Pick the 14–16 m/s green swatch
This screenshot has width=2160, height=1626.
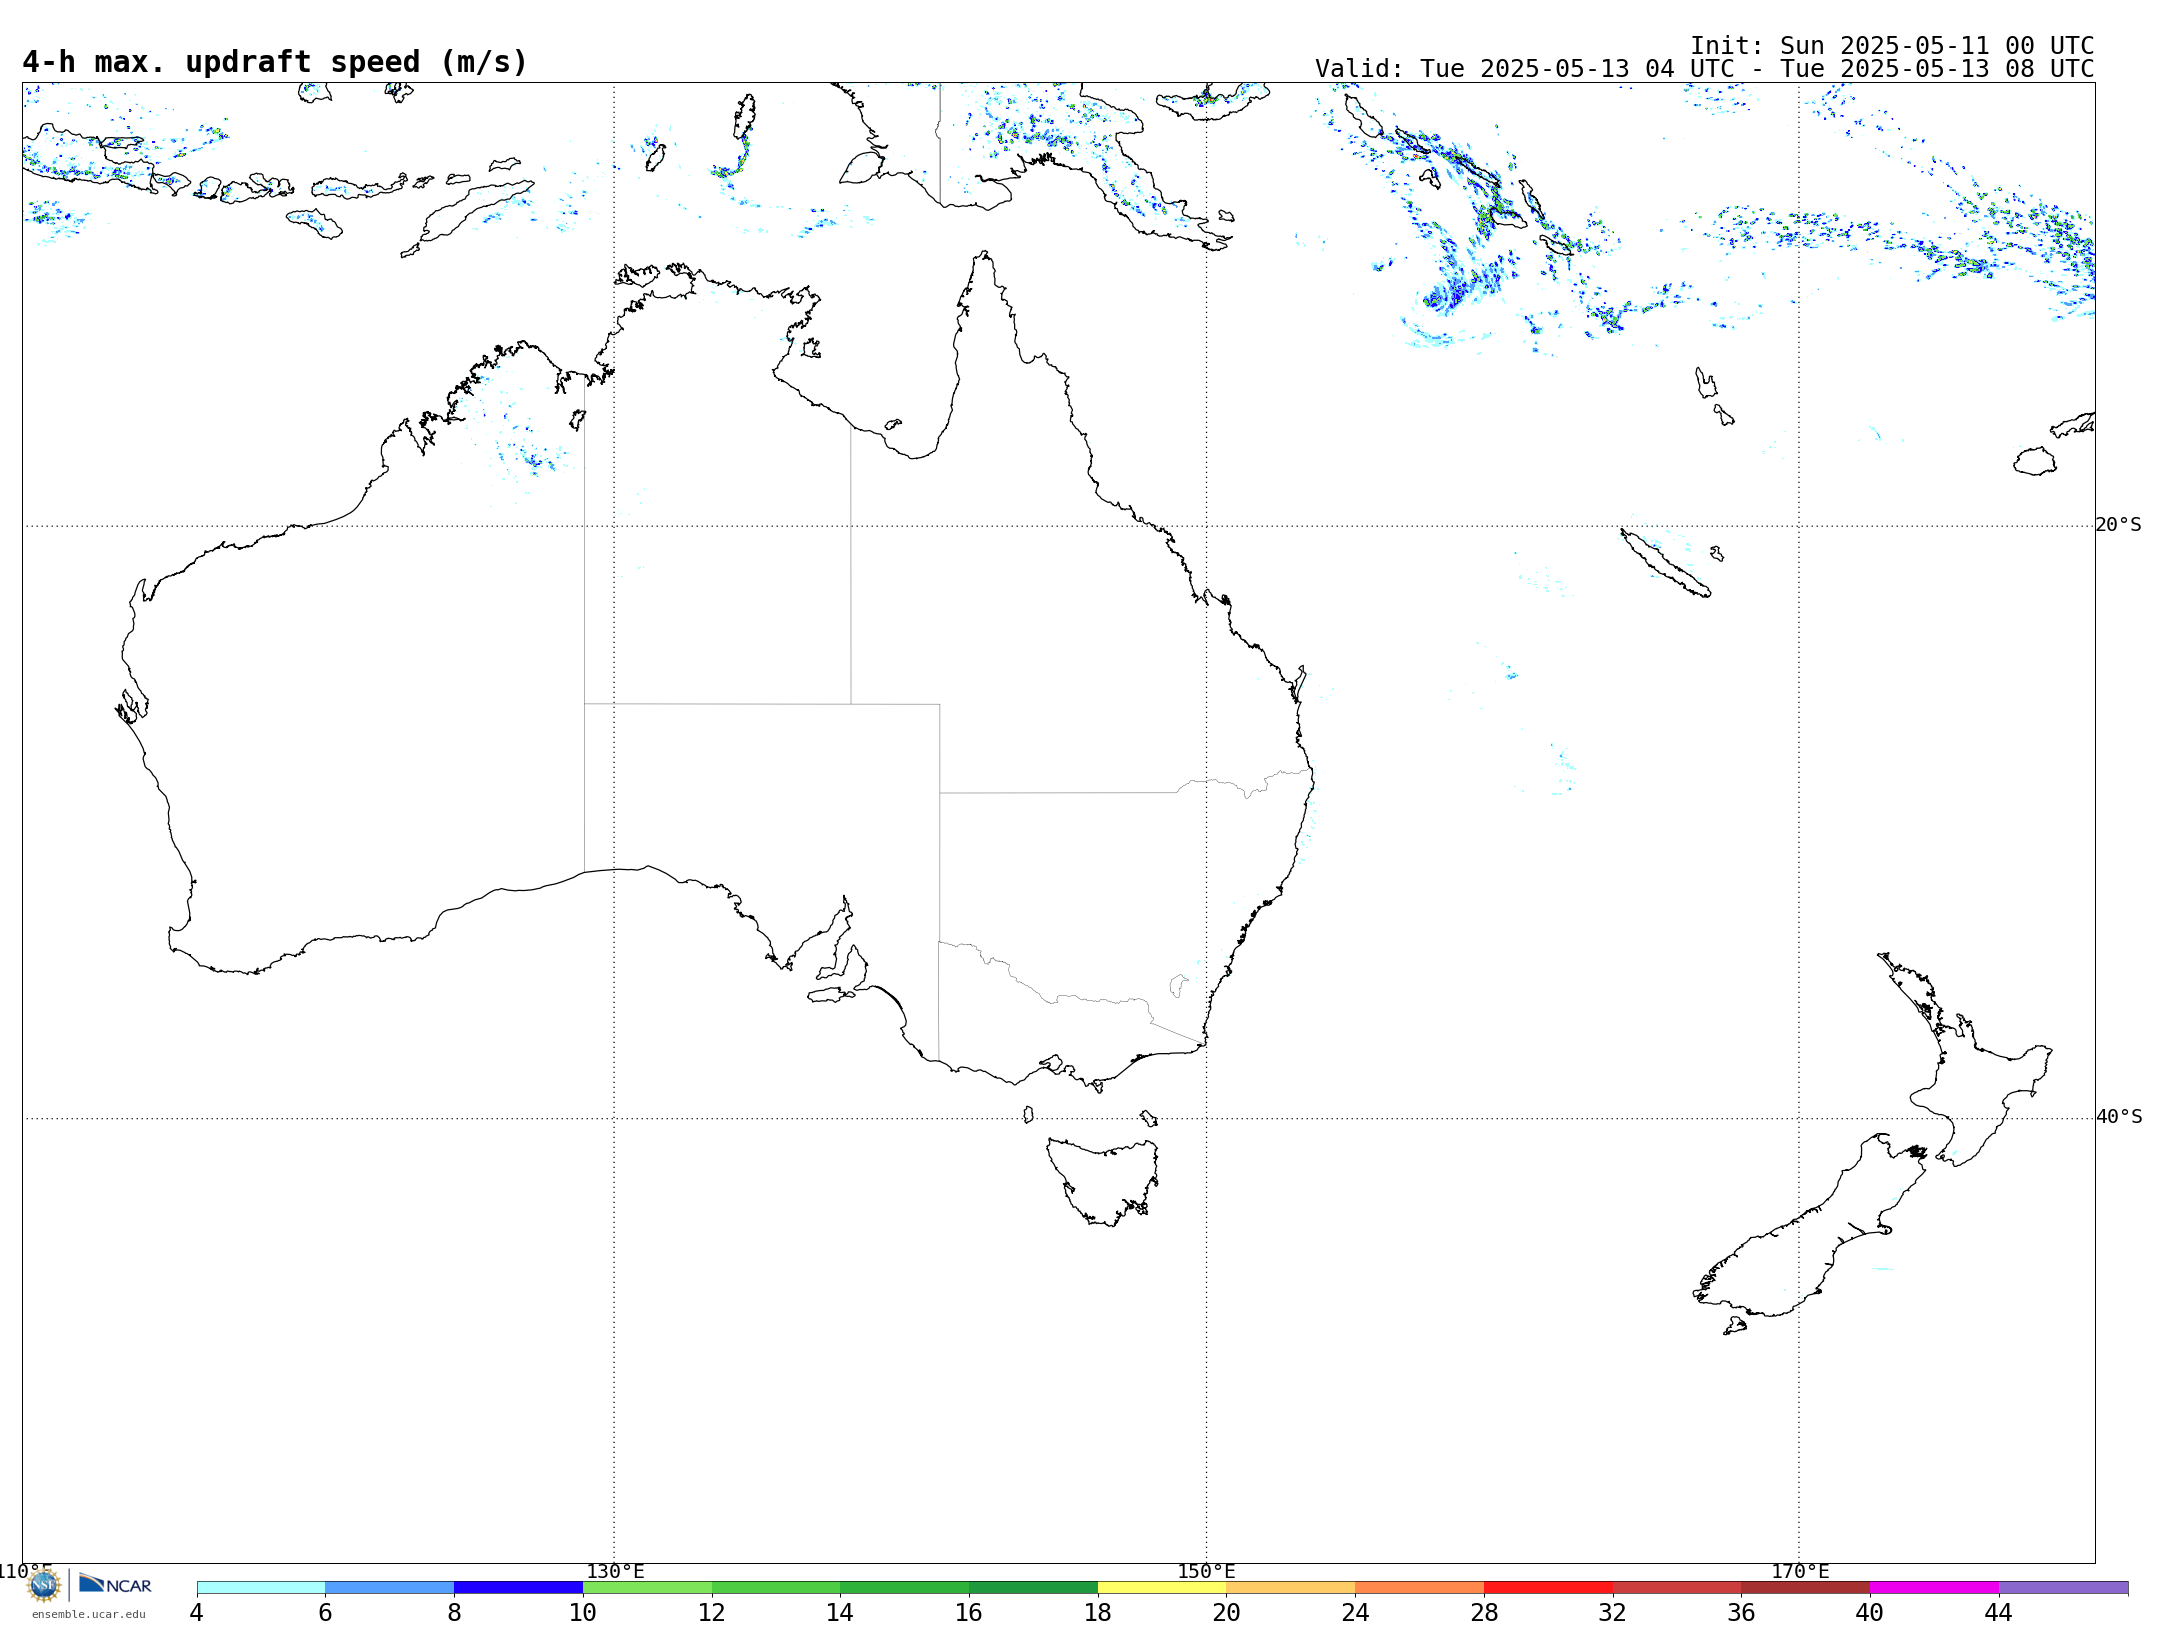coord(905,1587)
